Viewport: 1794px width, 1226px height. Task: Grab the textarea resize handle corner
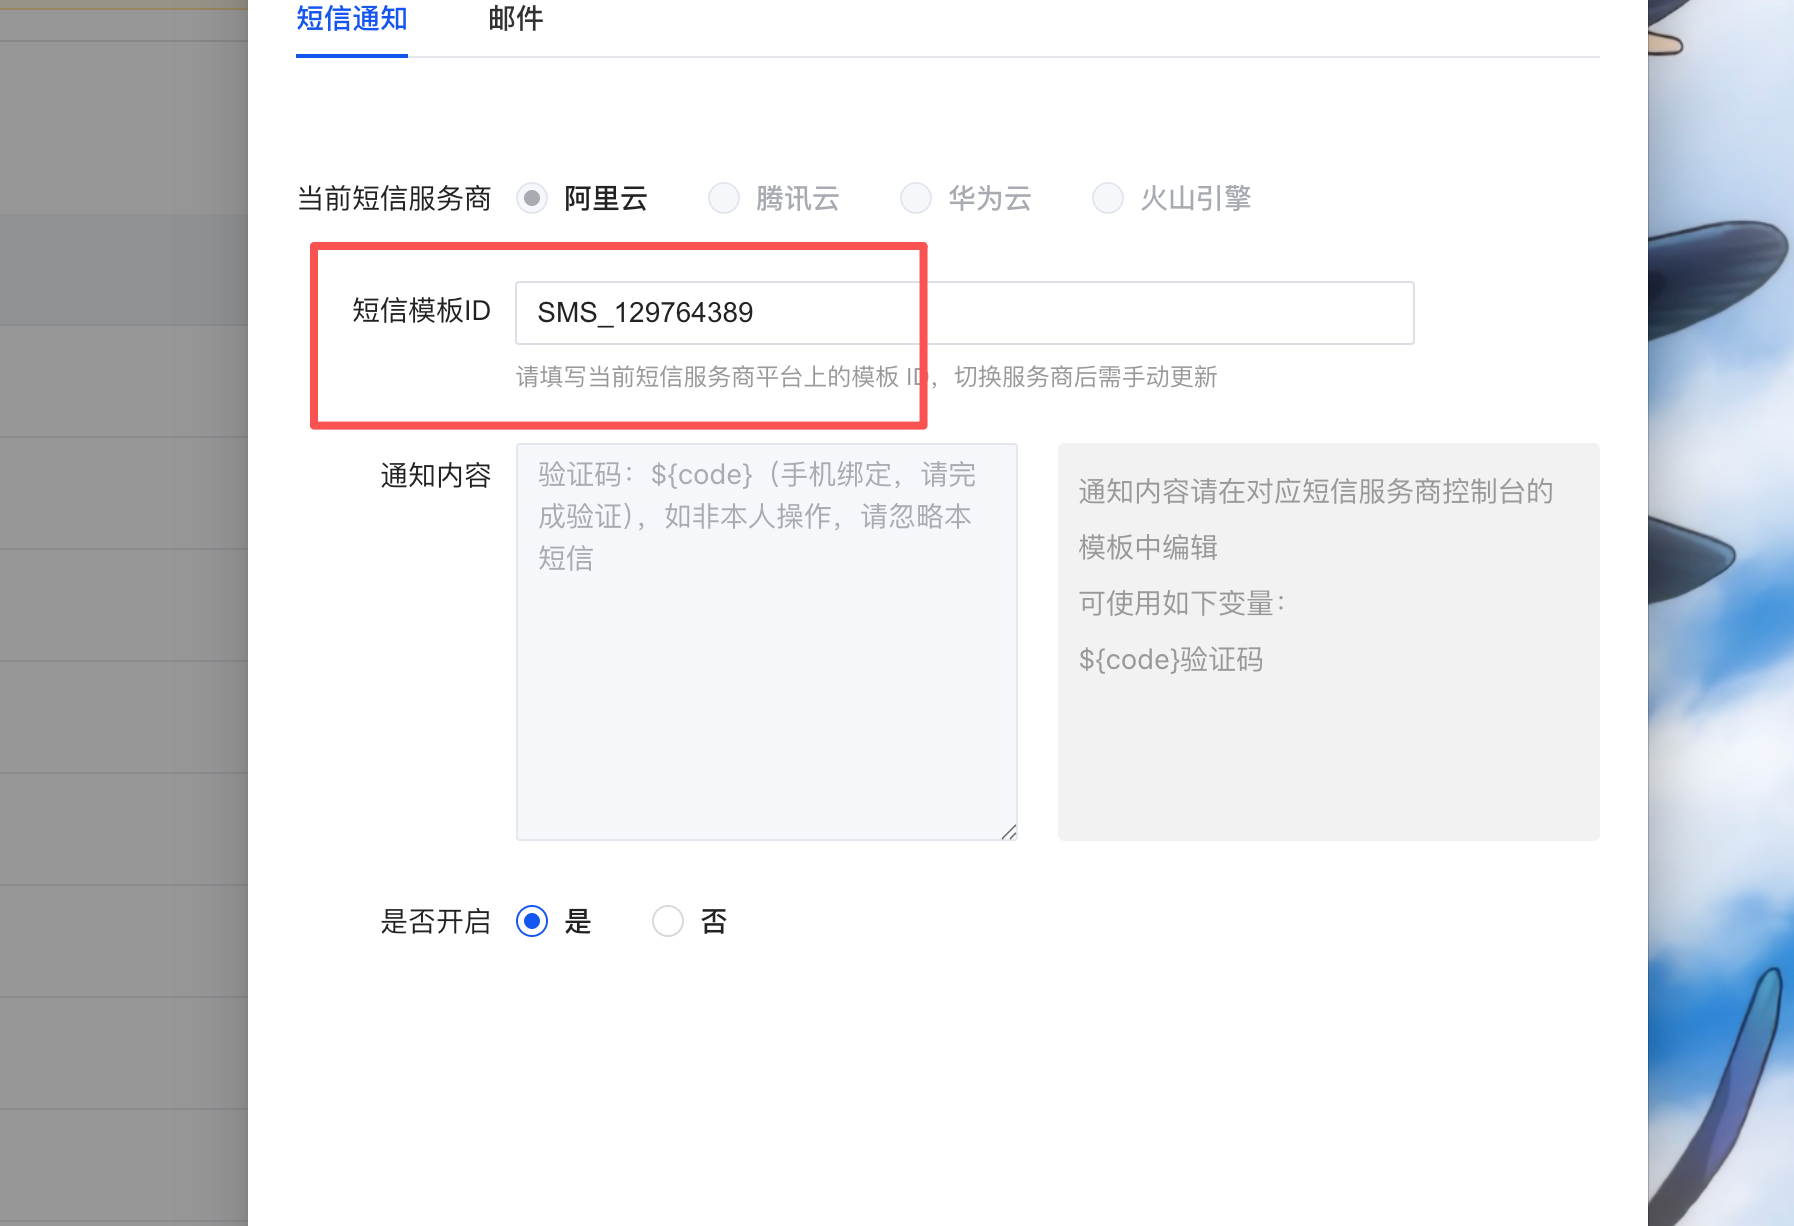[1009, 832]
